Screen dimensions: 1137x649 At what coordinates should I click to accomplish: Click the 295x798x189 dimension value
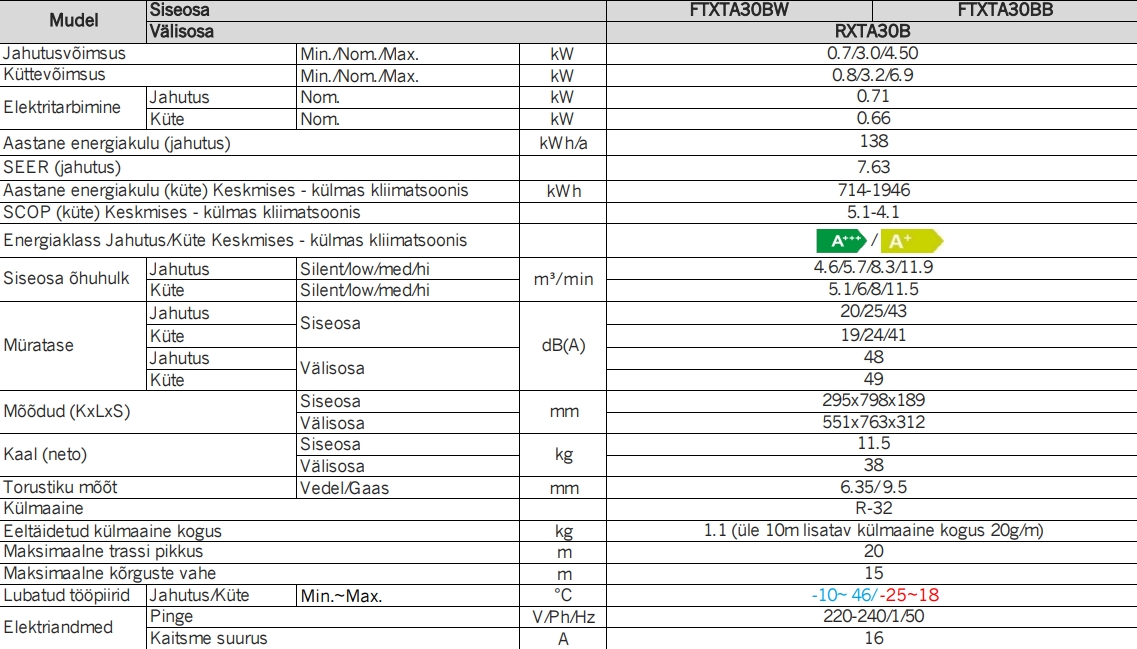click(x=874, y=400)
